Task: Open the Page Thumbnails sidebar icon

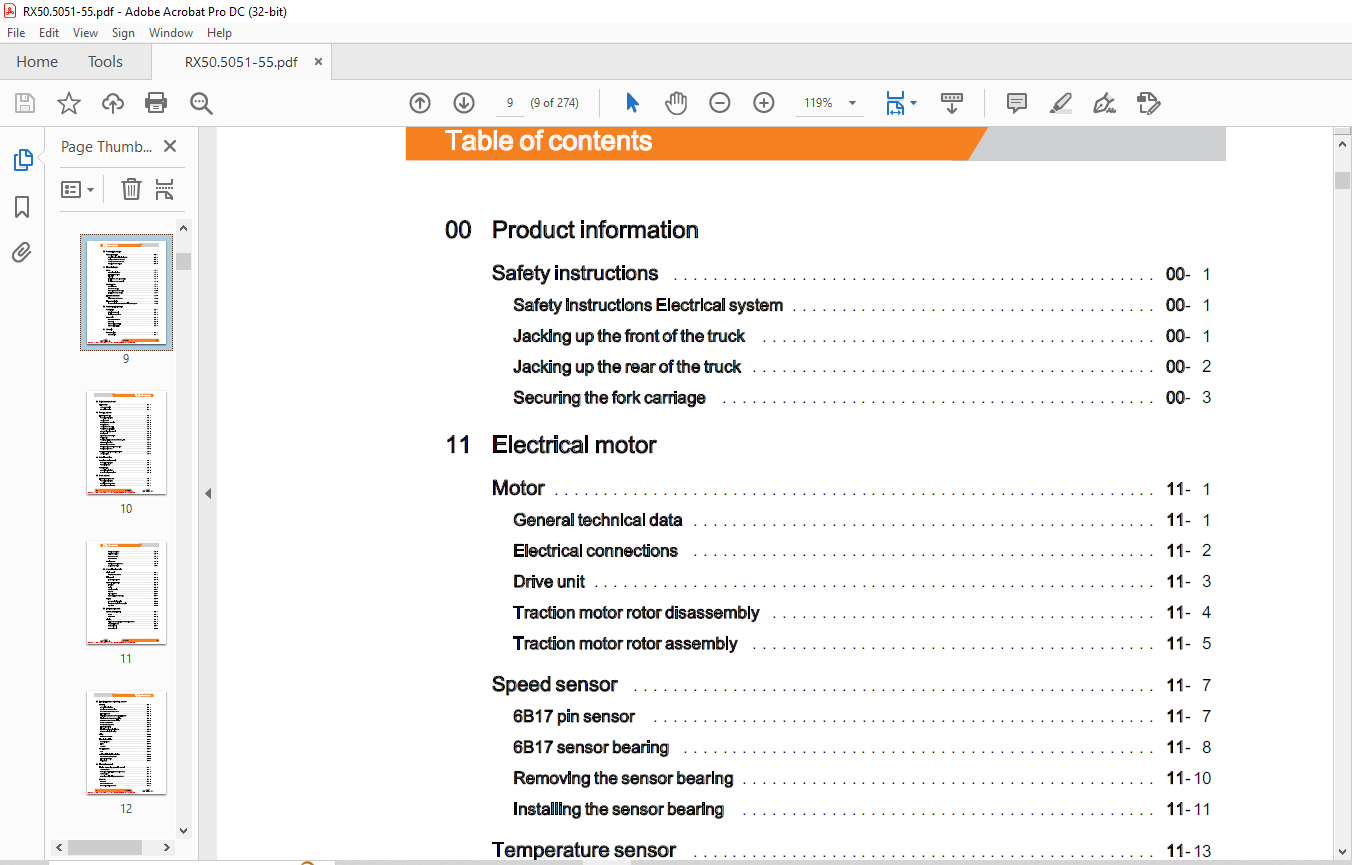Action: tap(22, 160)
